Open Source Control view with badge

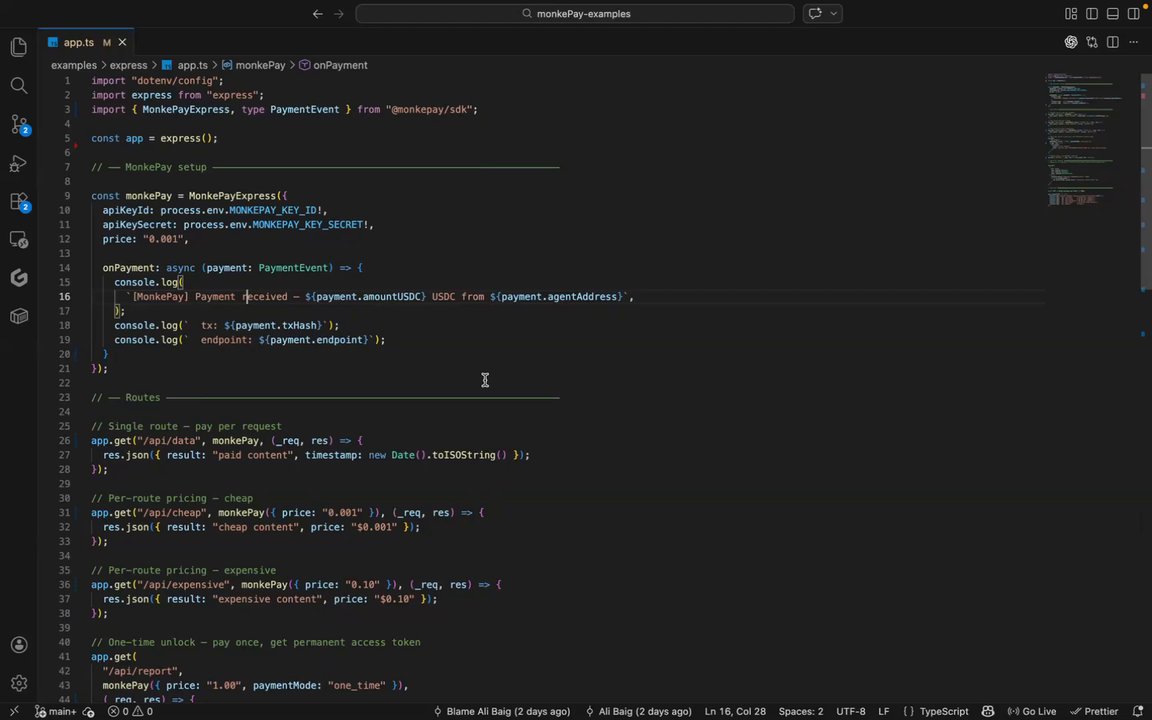(x=19, y=124)
